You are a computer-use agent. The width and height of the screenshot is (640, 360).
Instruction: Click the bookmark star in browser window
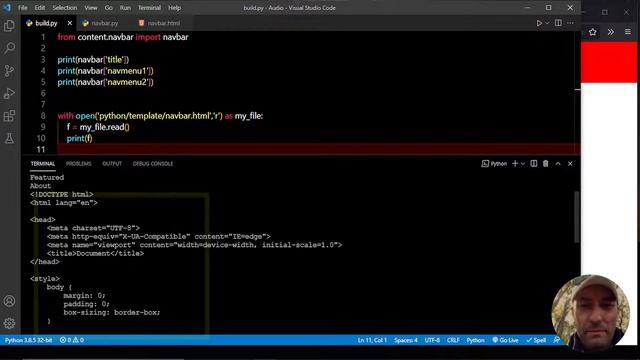pos(593,32)
